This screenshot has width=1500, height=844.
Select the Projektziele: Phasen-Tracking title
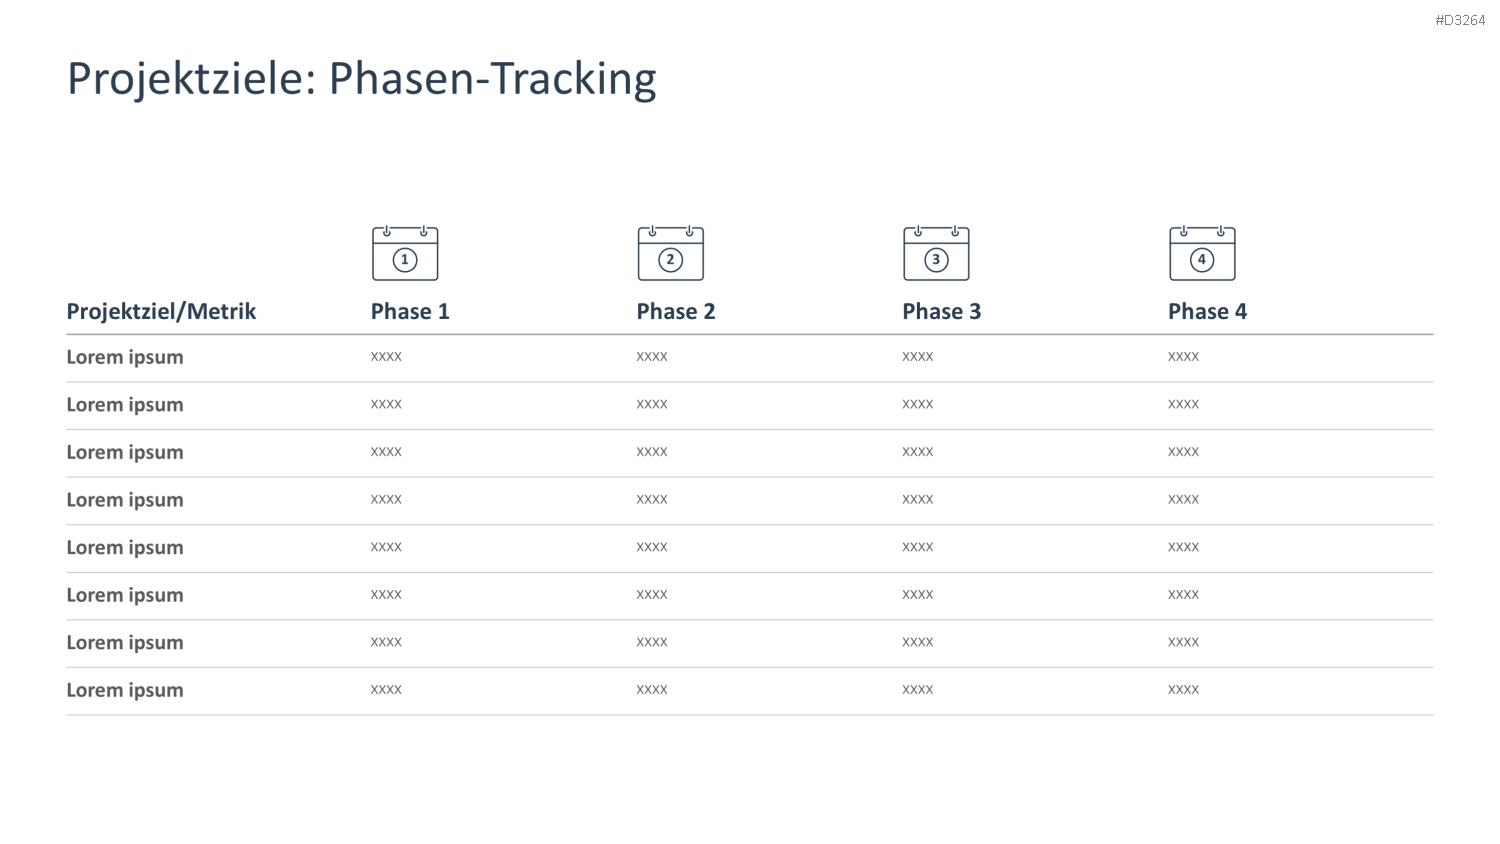pyautogui.click(x=361, y=79)
